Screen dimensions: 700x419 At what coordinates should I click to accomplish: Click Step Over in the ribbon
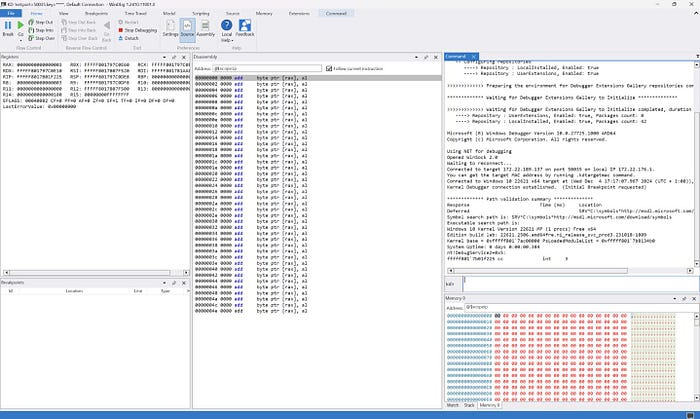(x=41, y=38)
